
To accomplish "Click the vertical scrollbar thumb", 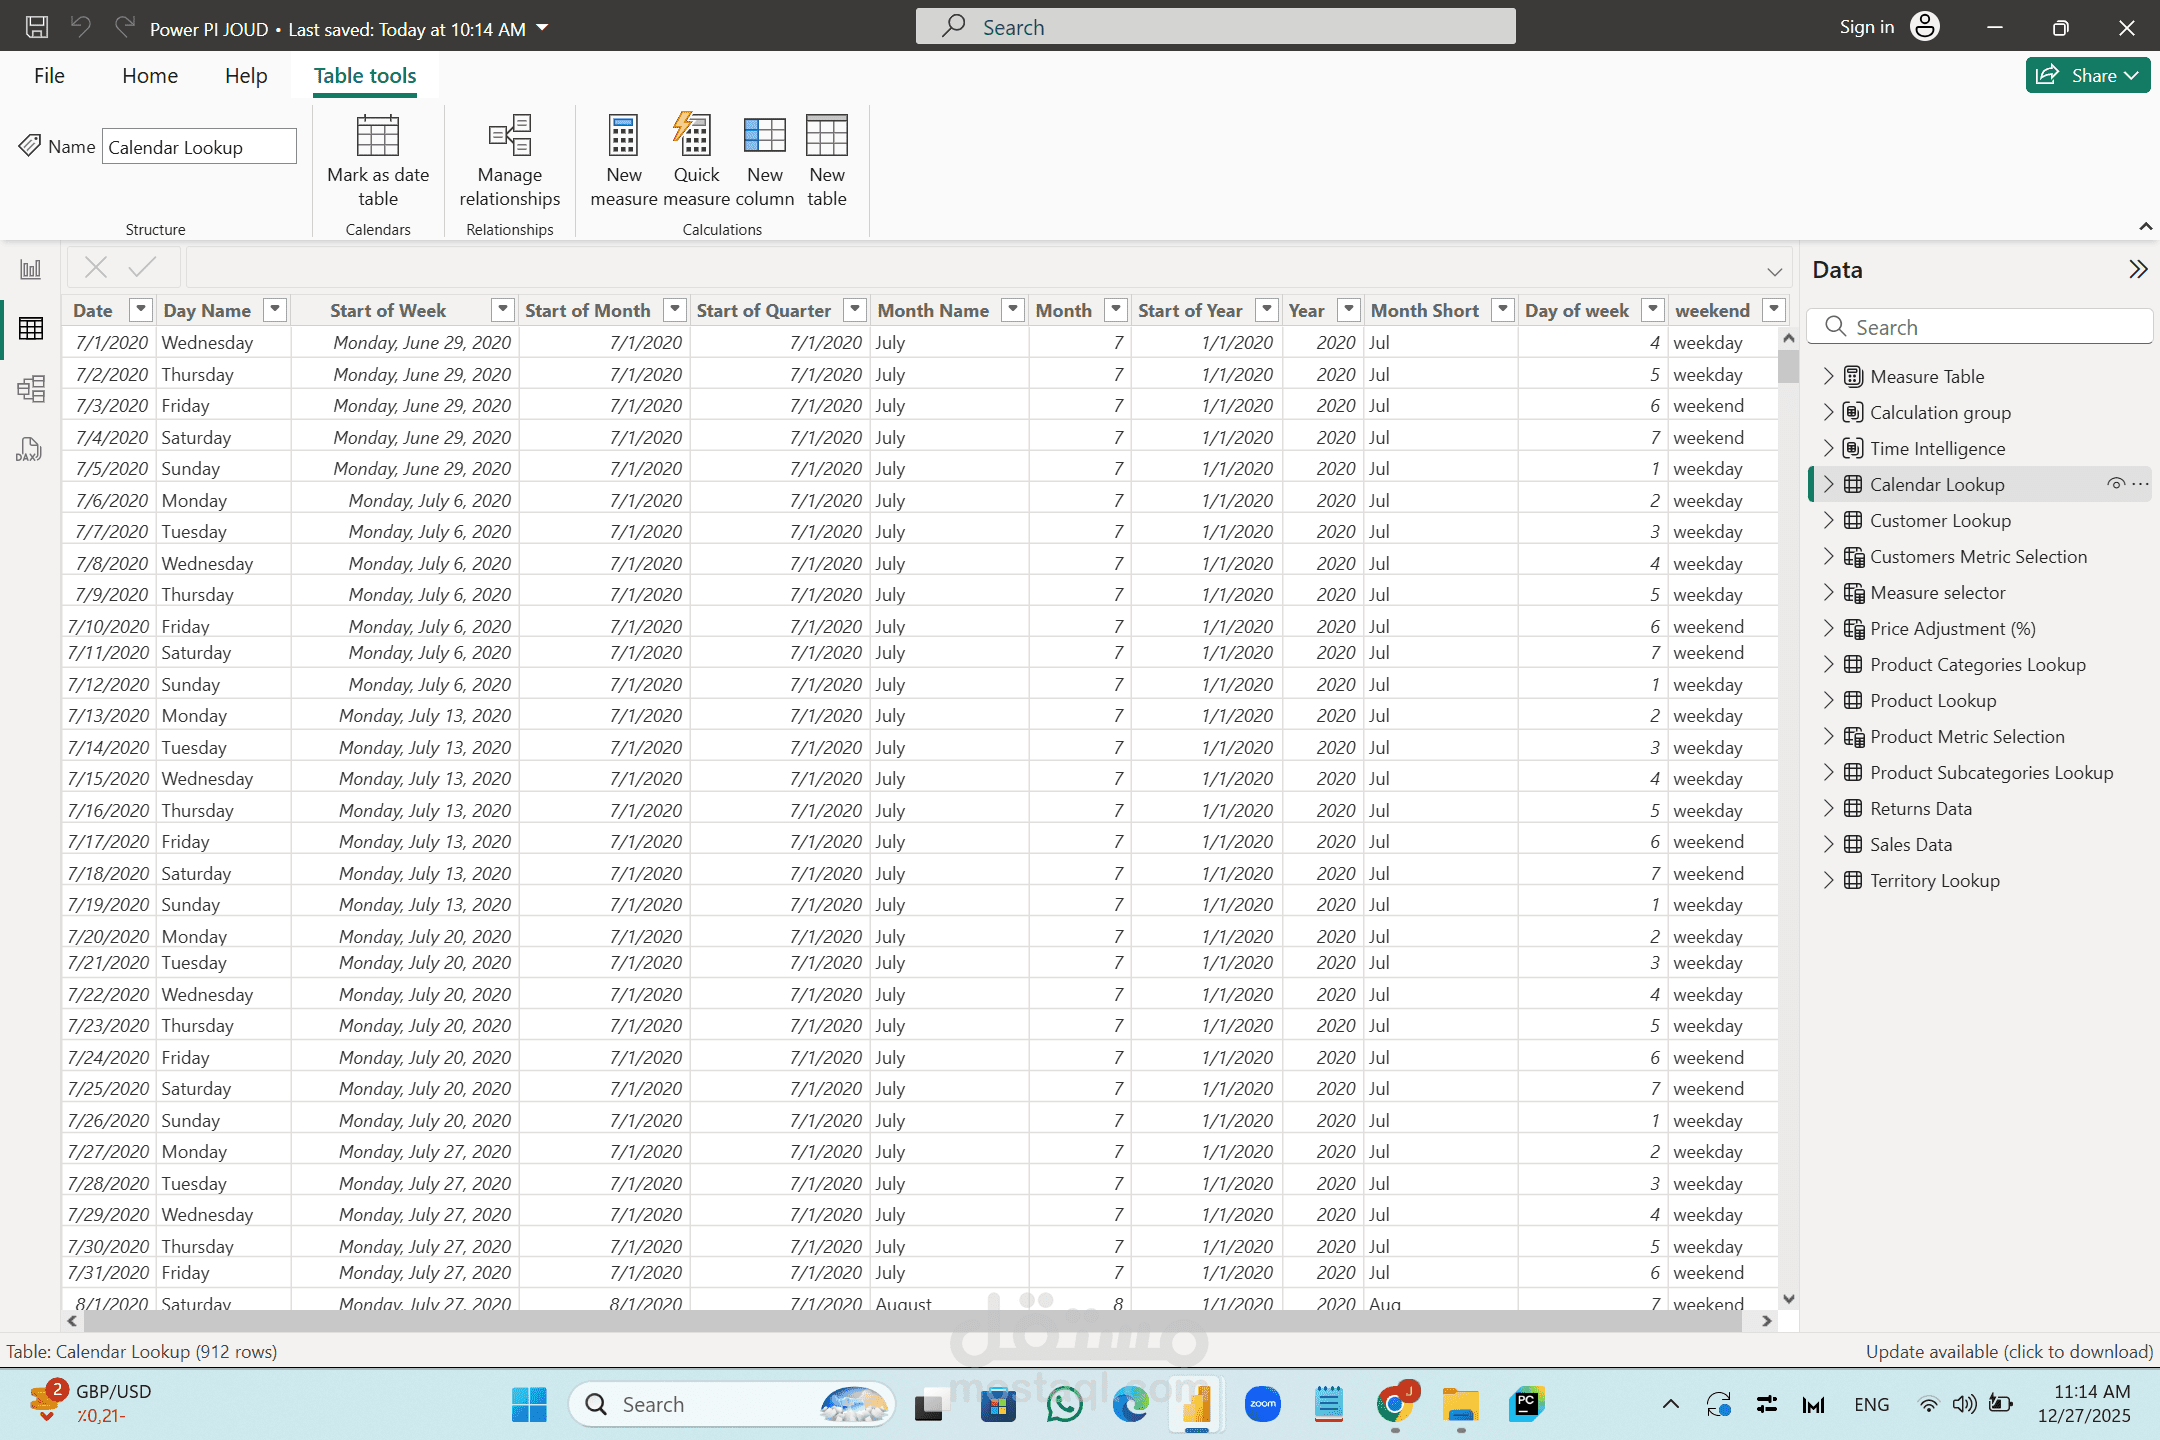I will tap(1788, 366).
